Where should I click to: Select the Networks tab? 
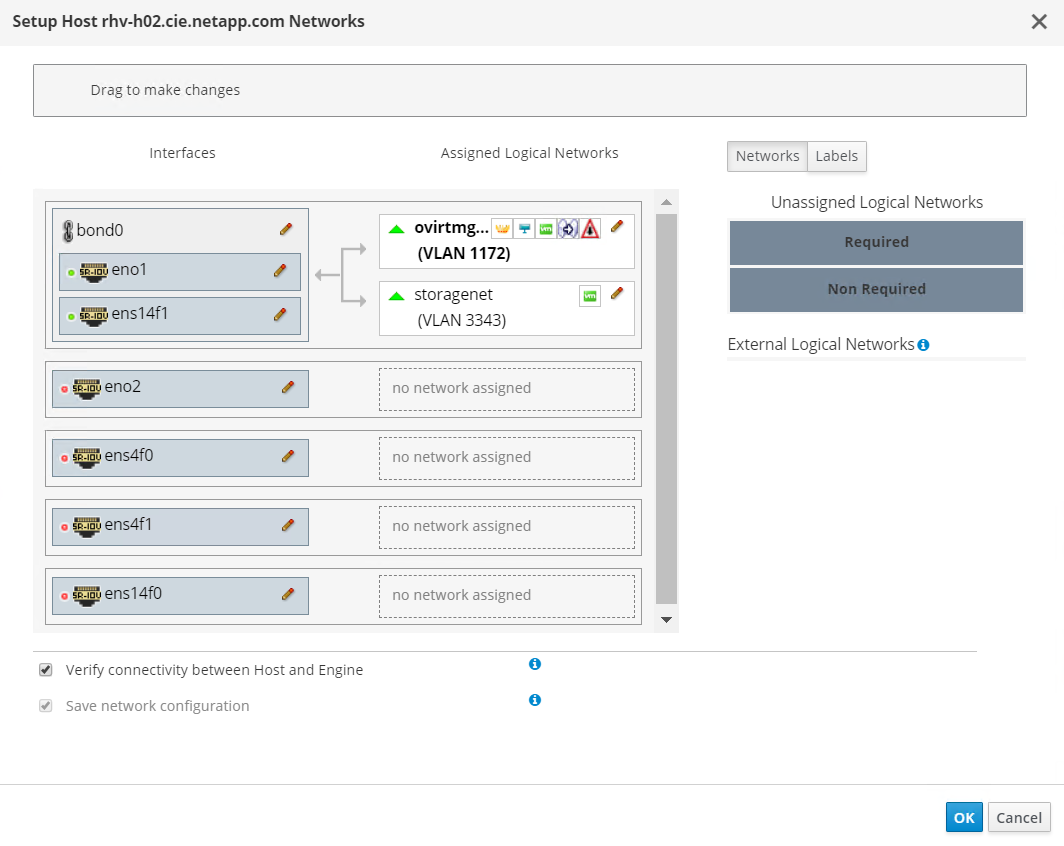pyautogui.click(x=767, y=156)
